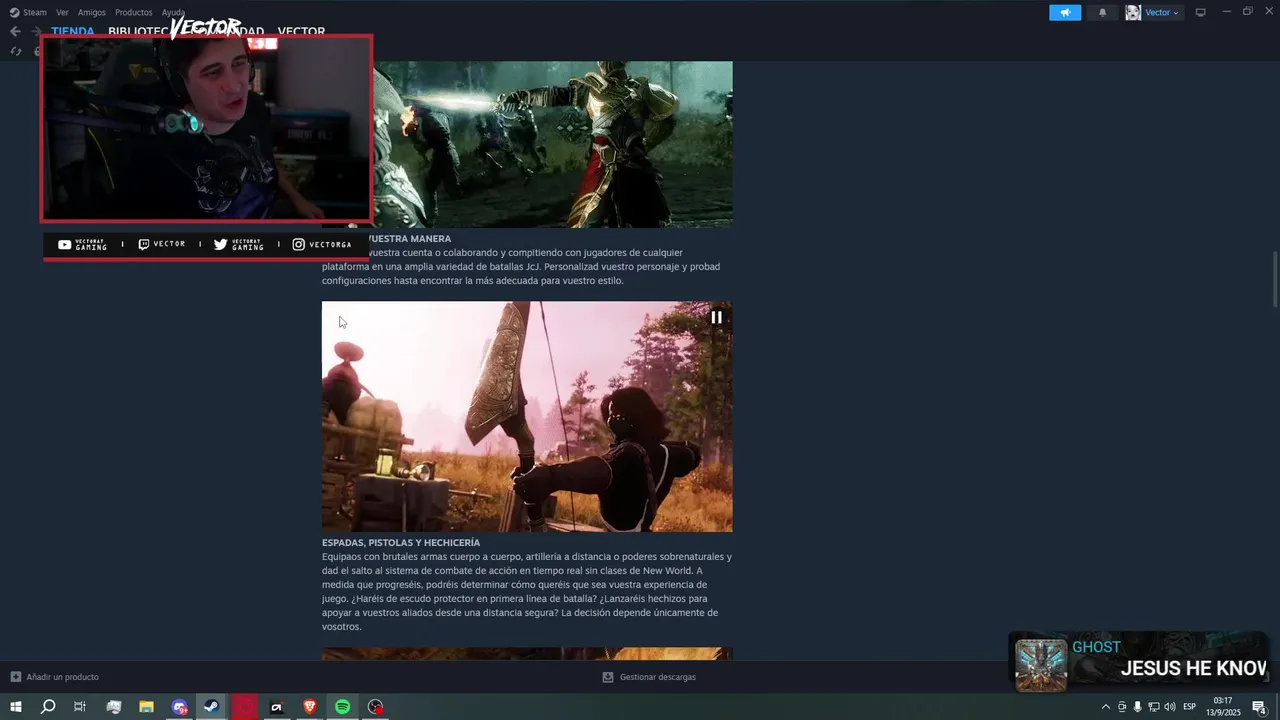Screen dimensions: 1280x720
Task: Open the Windows Action Center
Action: pos(1260,707)
